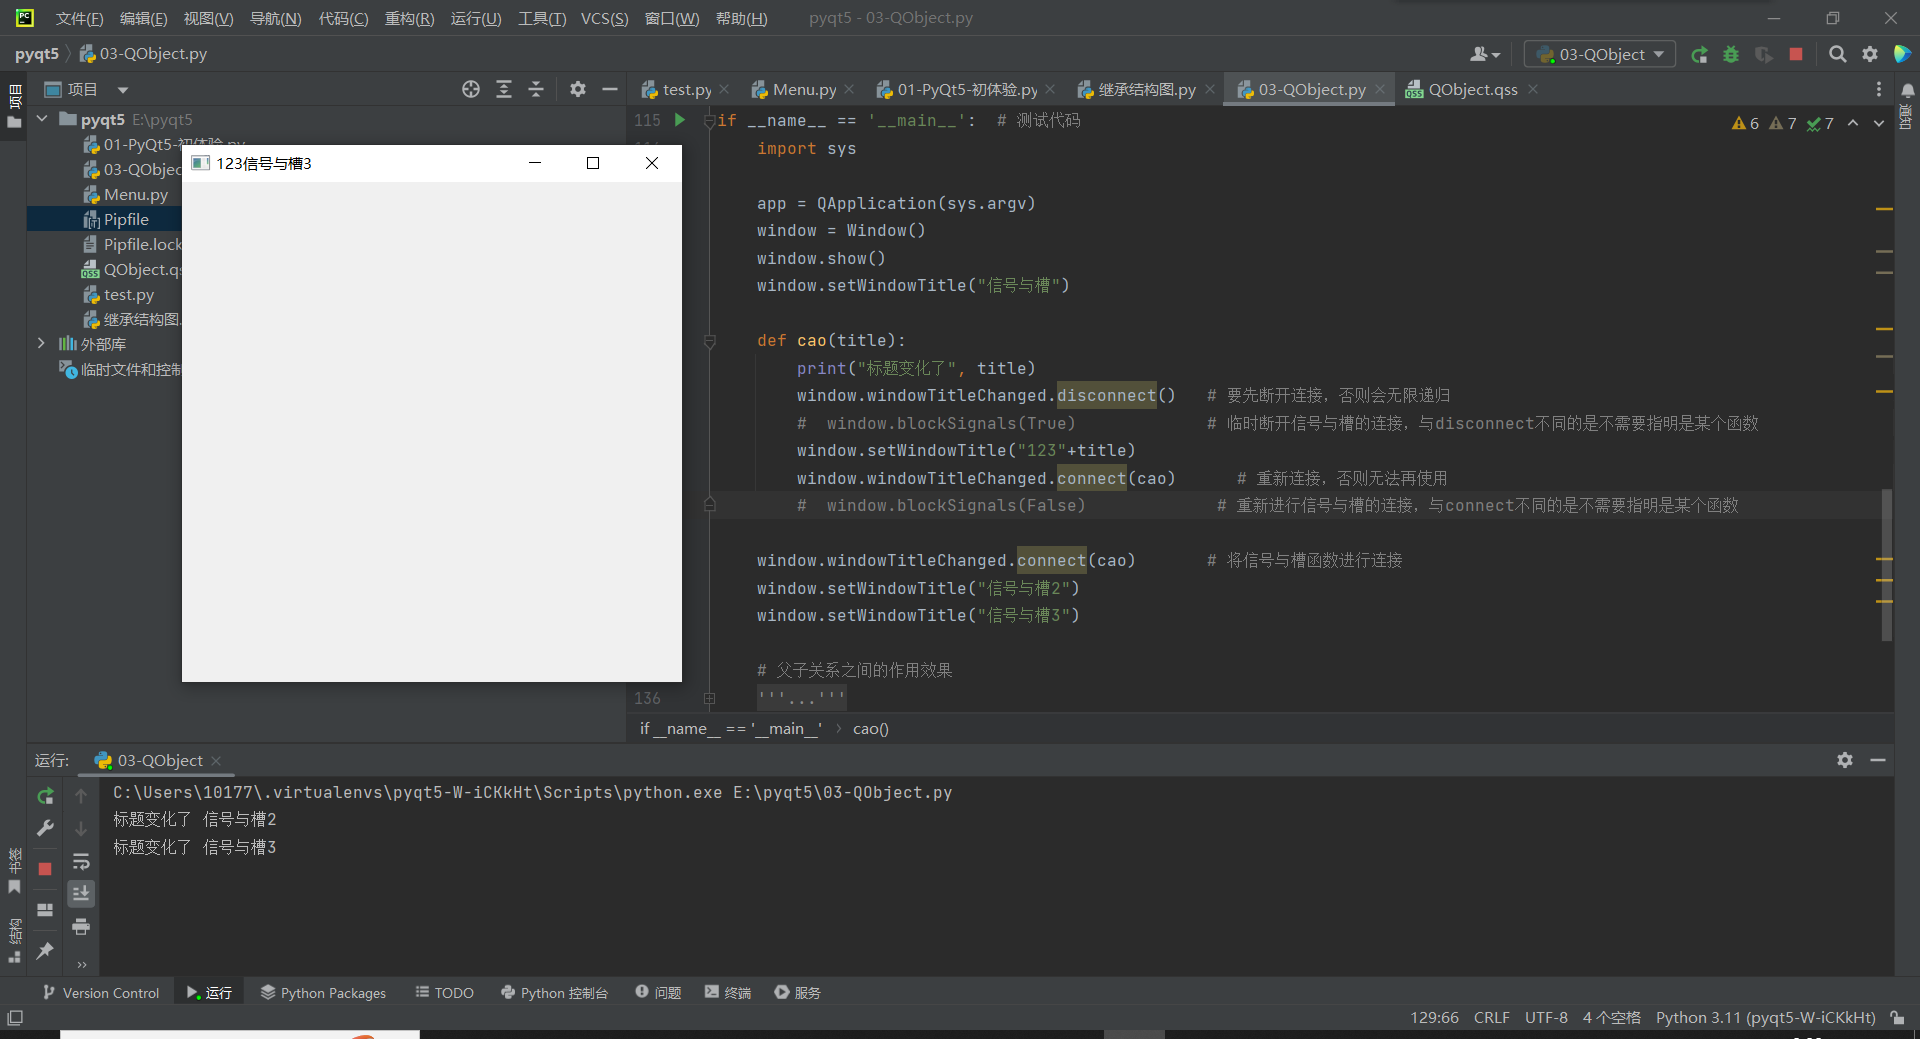Click the restore layout icon in Run panel
The width and height of the screenshot is (1920, 1039).
[45, 910]
